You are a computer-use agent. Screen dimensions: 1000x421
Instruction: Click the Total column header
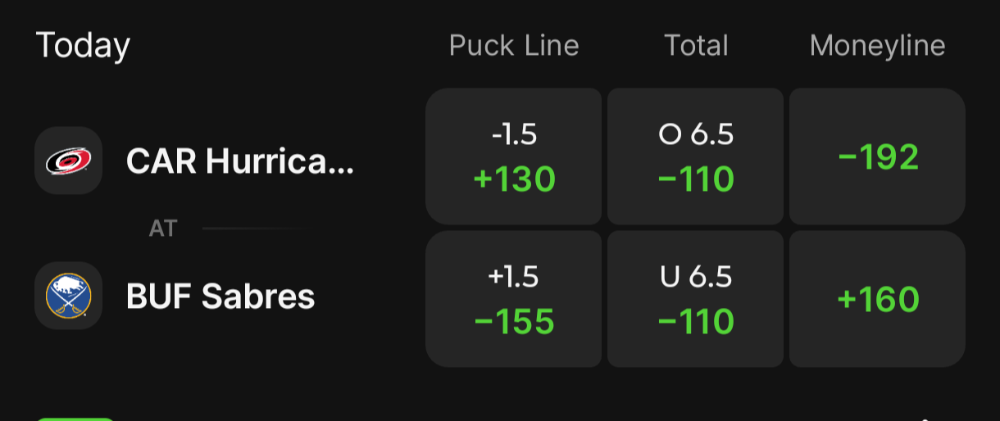[696, 46]
